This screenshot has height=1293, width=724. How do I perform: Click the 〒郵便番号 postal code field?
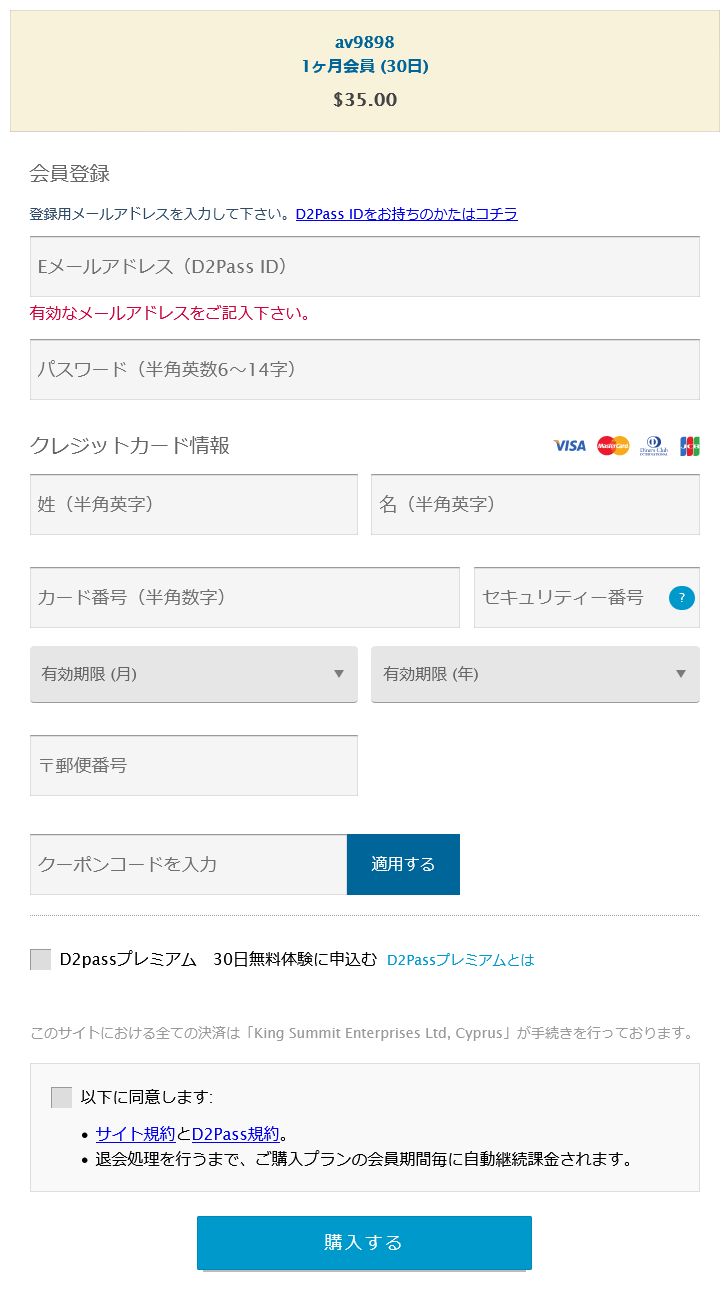[x=194, y=766]
